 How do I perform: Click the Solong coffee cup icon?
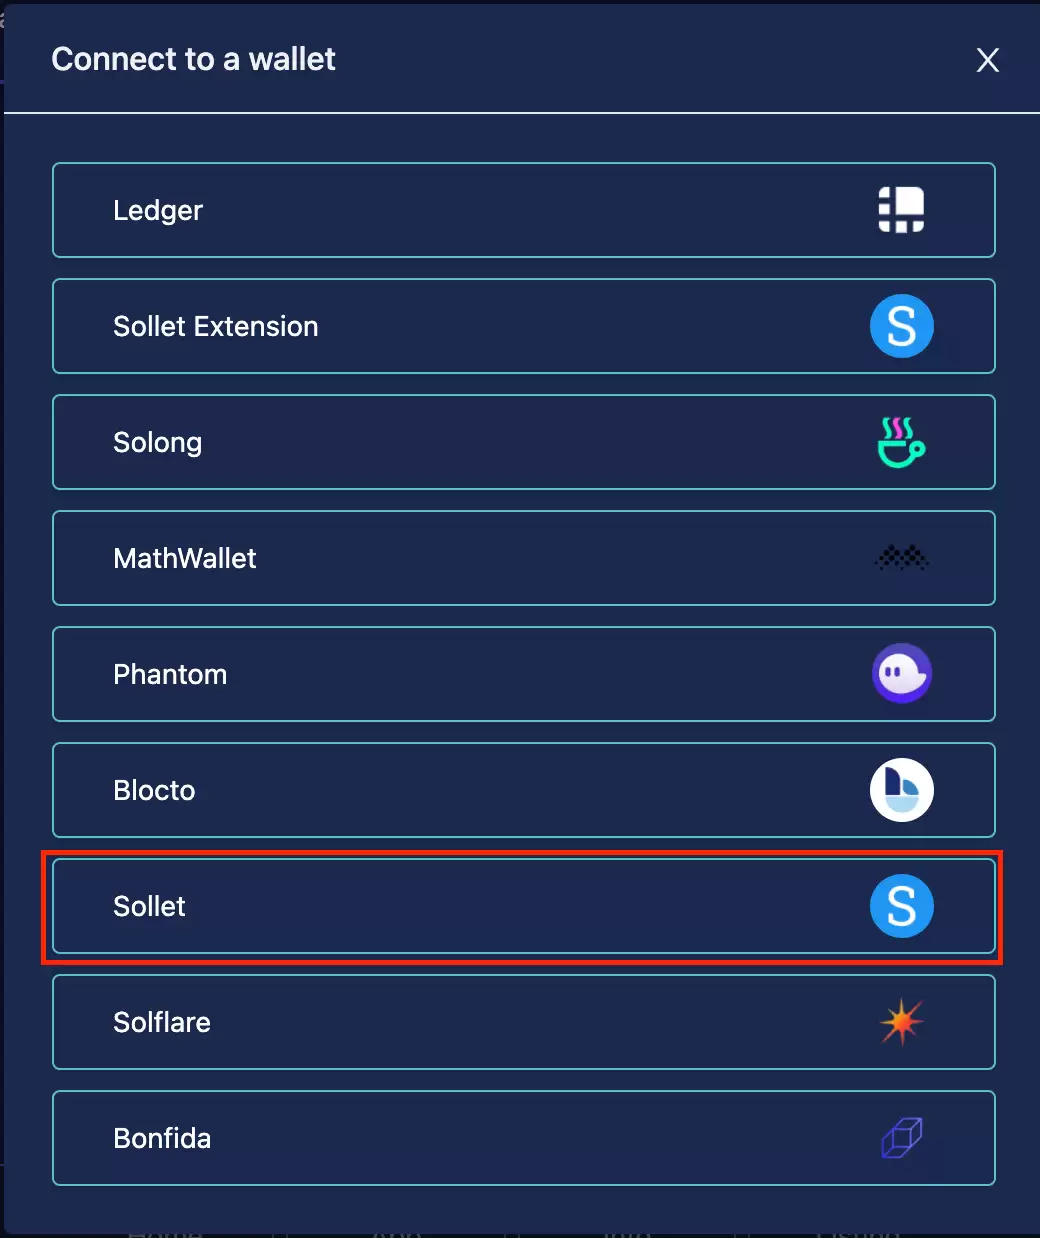coord(901,442)
